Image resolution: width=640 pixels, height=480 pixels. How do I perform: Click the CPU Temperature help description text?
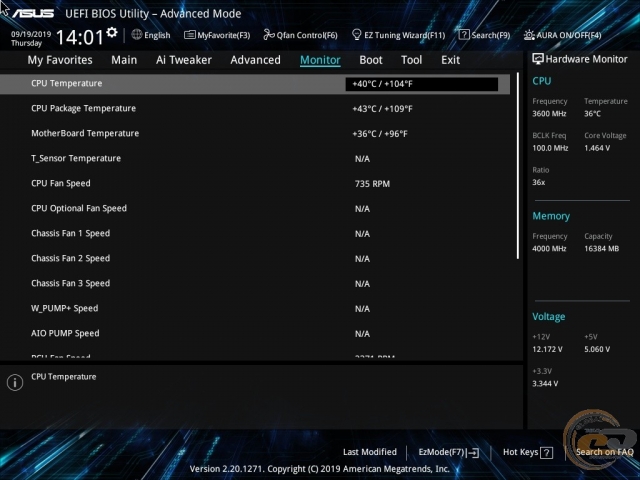(x=64, y=377)
